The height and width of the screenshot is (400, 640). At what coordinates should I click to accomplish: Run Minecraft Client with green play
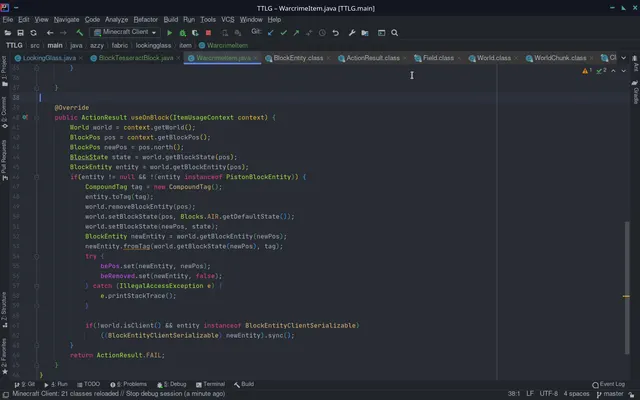click(170, 33)
